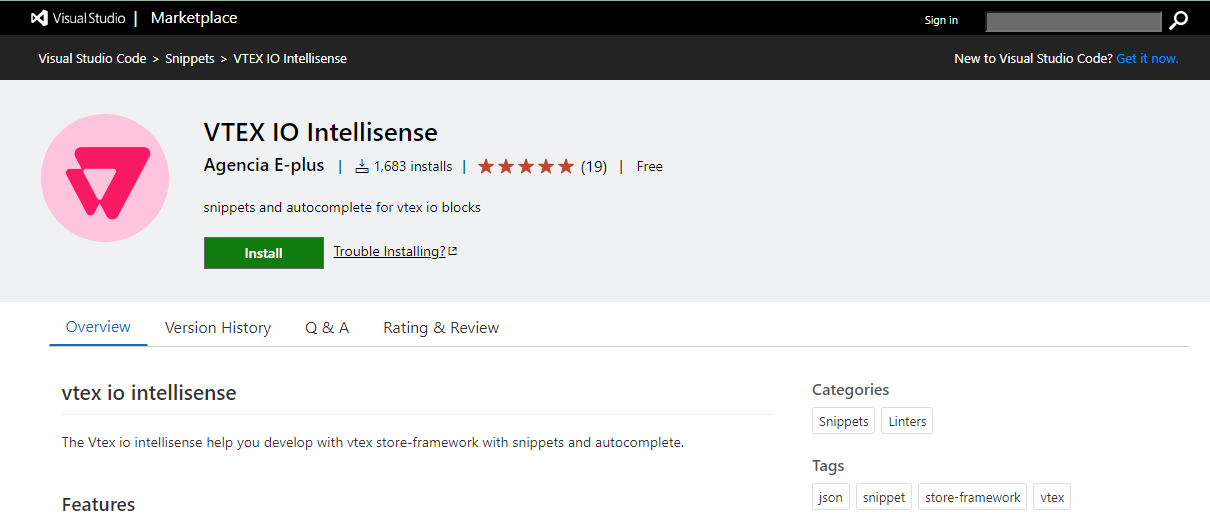The height and width of the screenshot is (523, 1210).
Task: Focus the Marketplace search field
Action: (1073, 21)
